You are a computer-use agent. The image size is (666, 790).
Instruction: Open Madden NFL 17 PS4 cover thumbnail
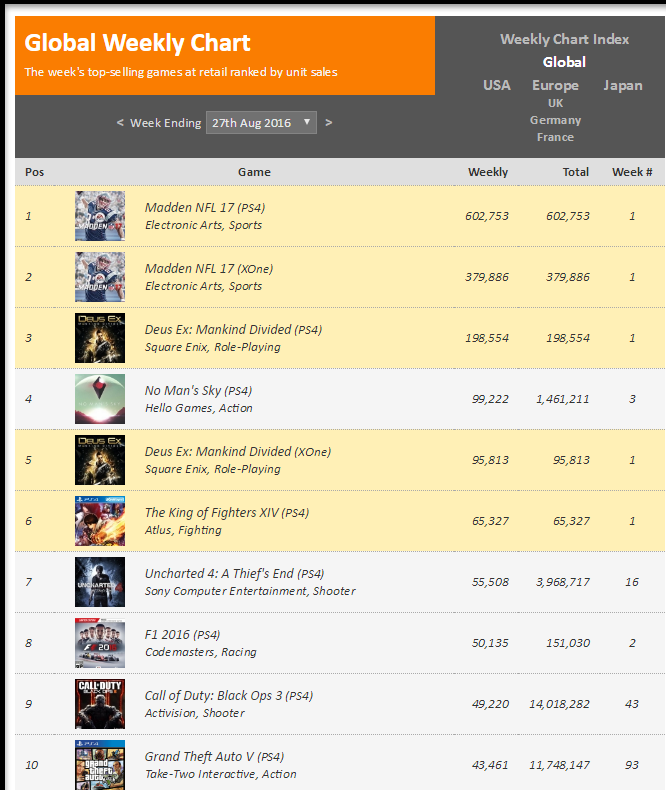pos(100,216)
